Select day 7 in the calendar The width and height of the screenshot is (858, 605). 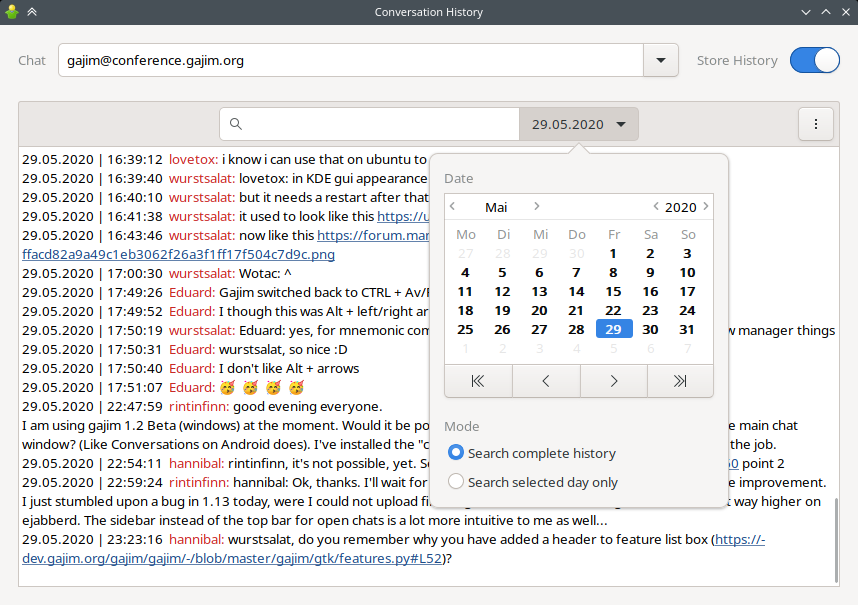576,272
